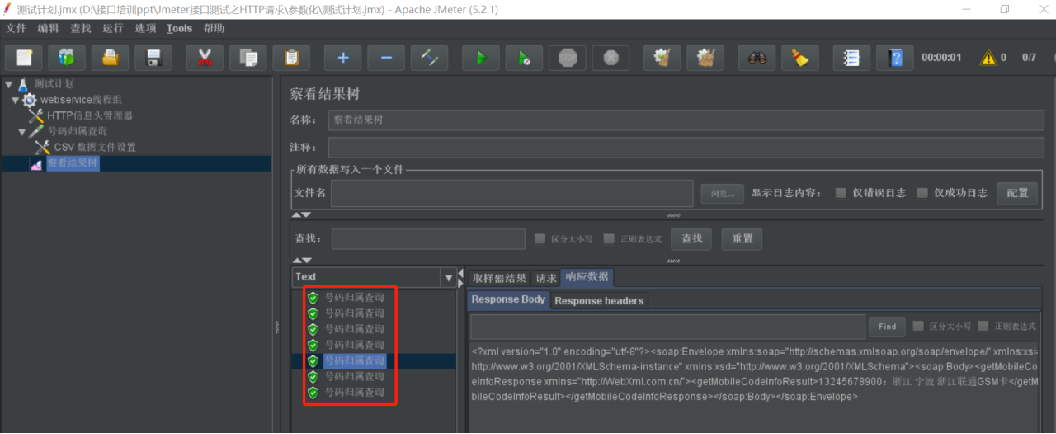
Task: Switch to the 请求 tab
Action: coord(546,278)
